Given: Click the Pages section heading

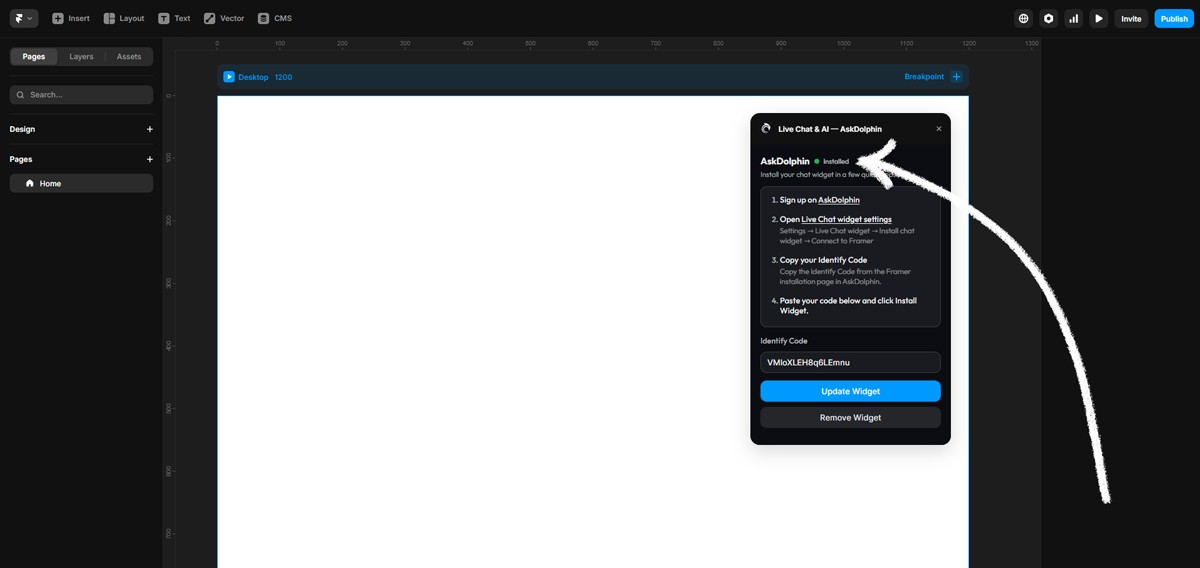Looking at the screenshot, I should click(x=21, y=159).
